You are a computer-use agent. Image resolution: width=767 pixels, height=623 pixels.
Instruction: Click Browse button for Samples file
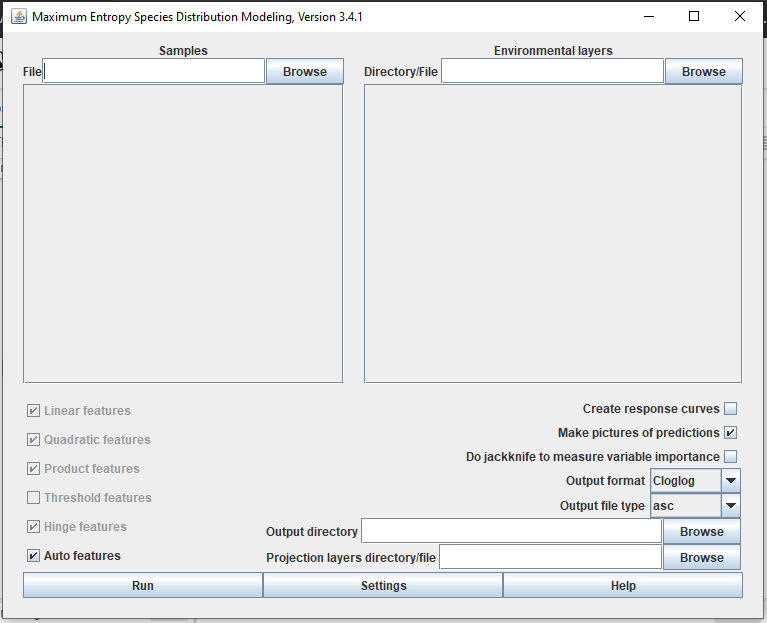(304, 71)
